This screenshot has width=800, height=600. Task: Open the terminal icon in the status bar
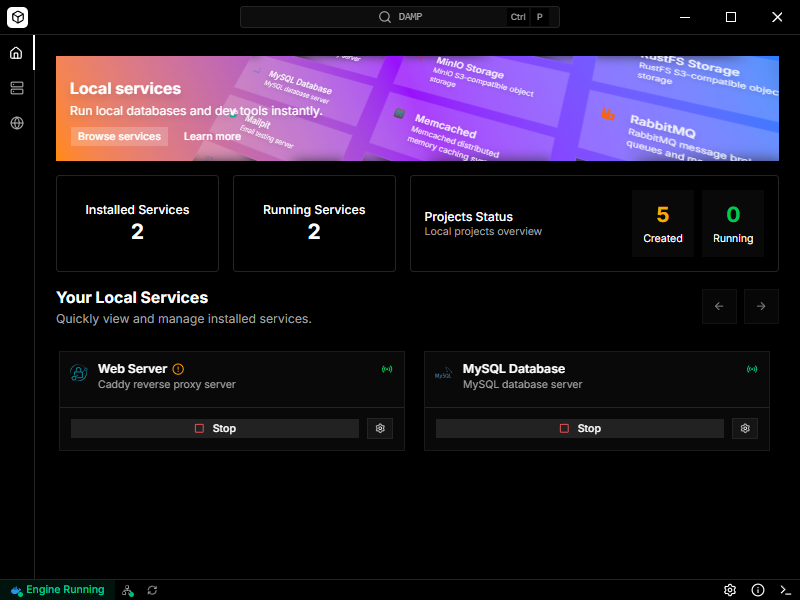784,590
